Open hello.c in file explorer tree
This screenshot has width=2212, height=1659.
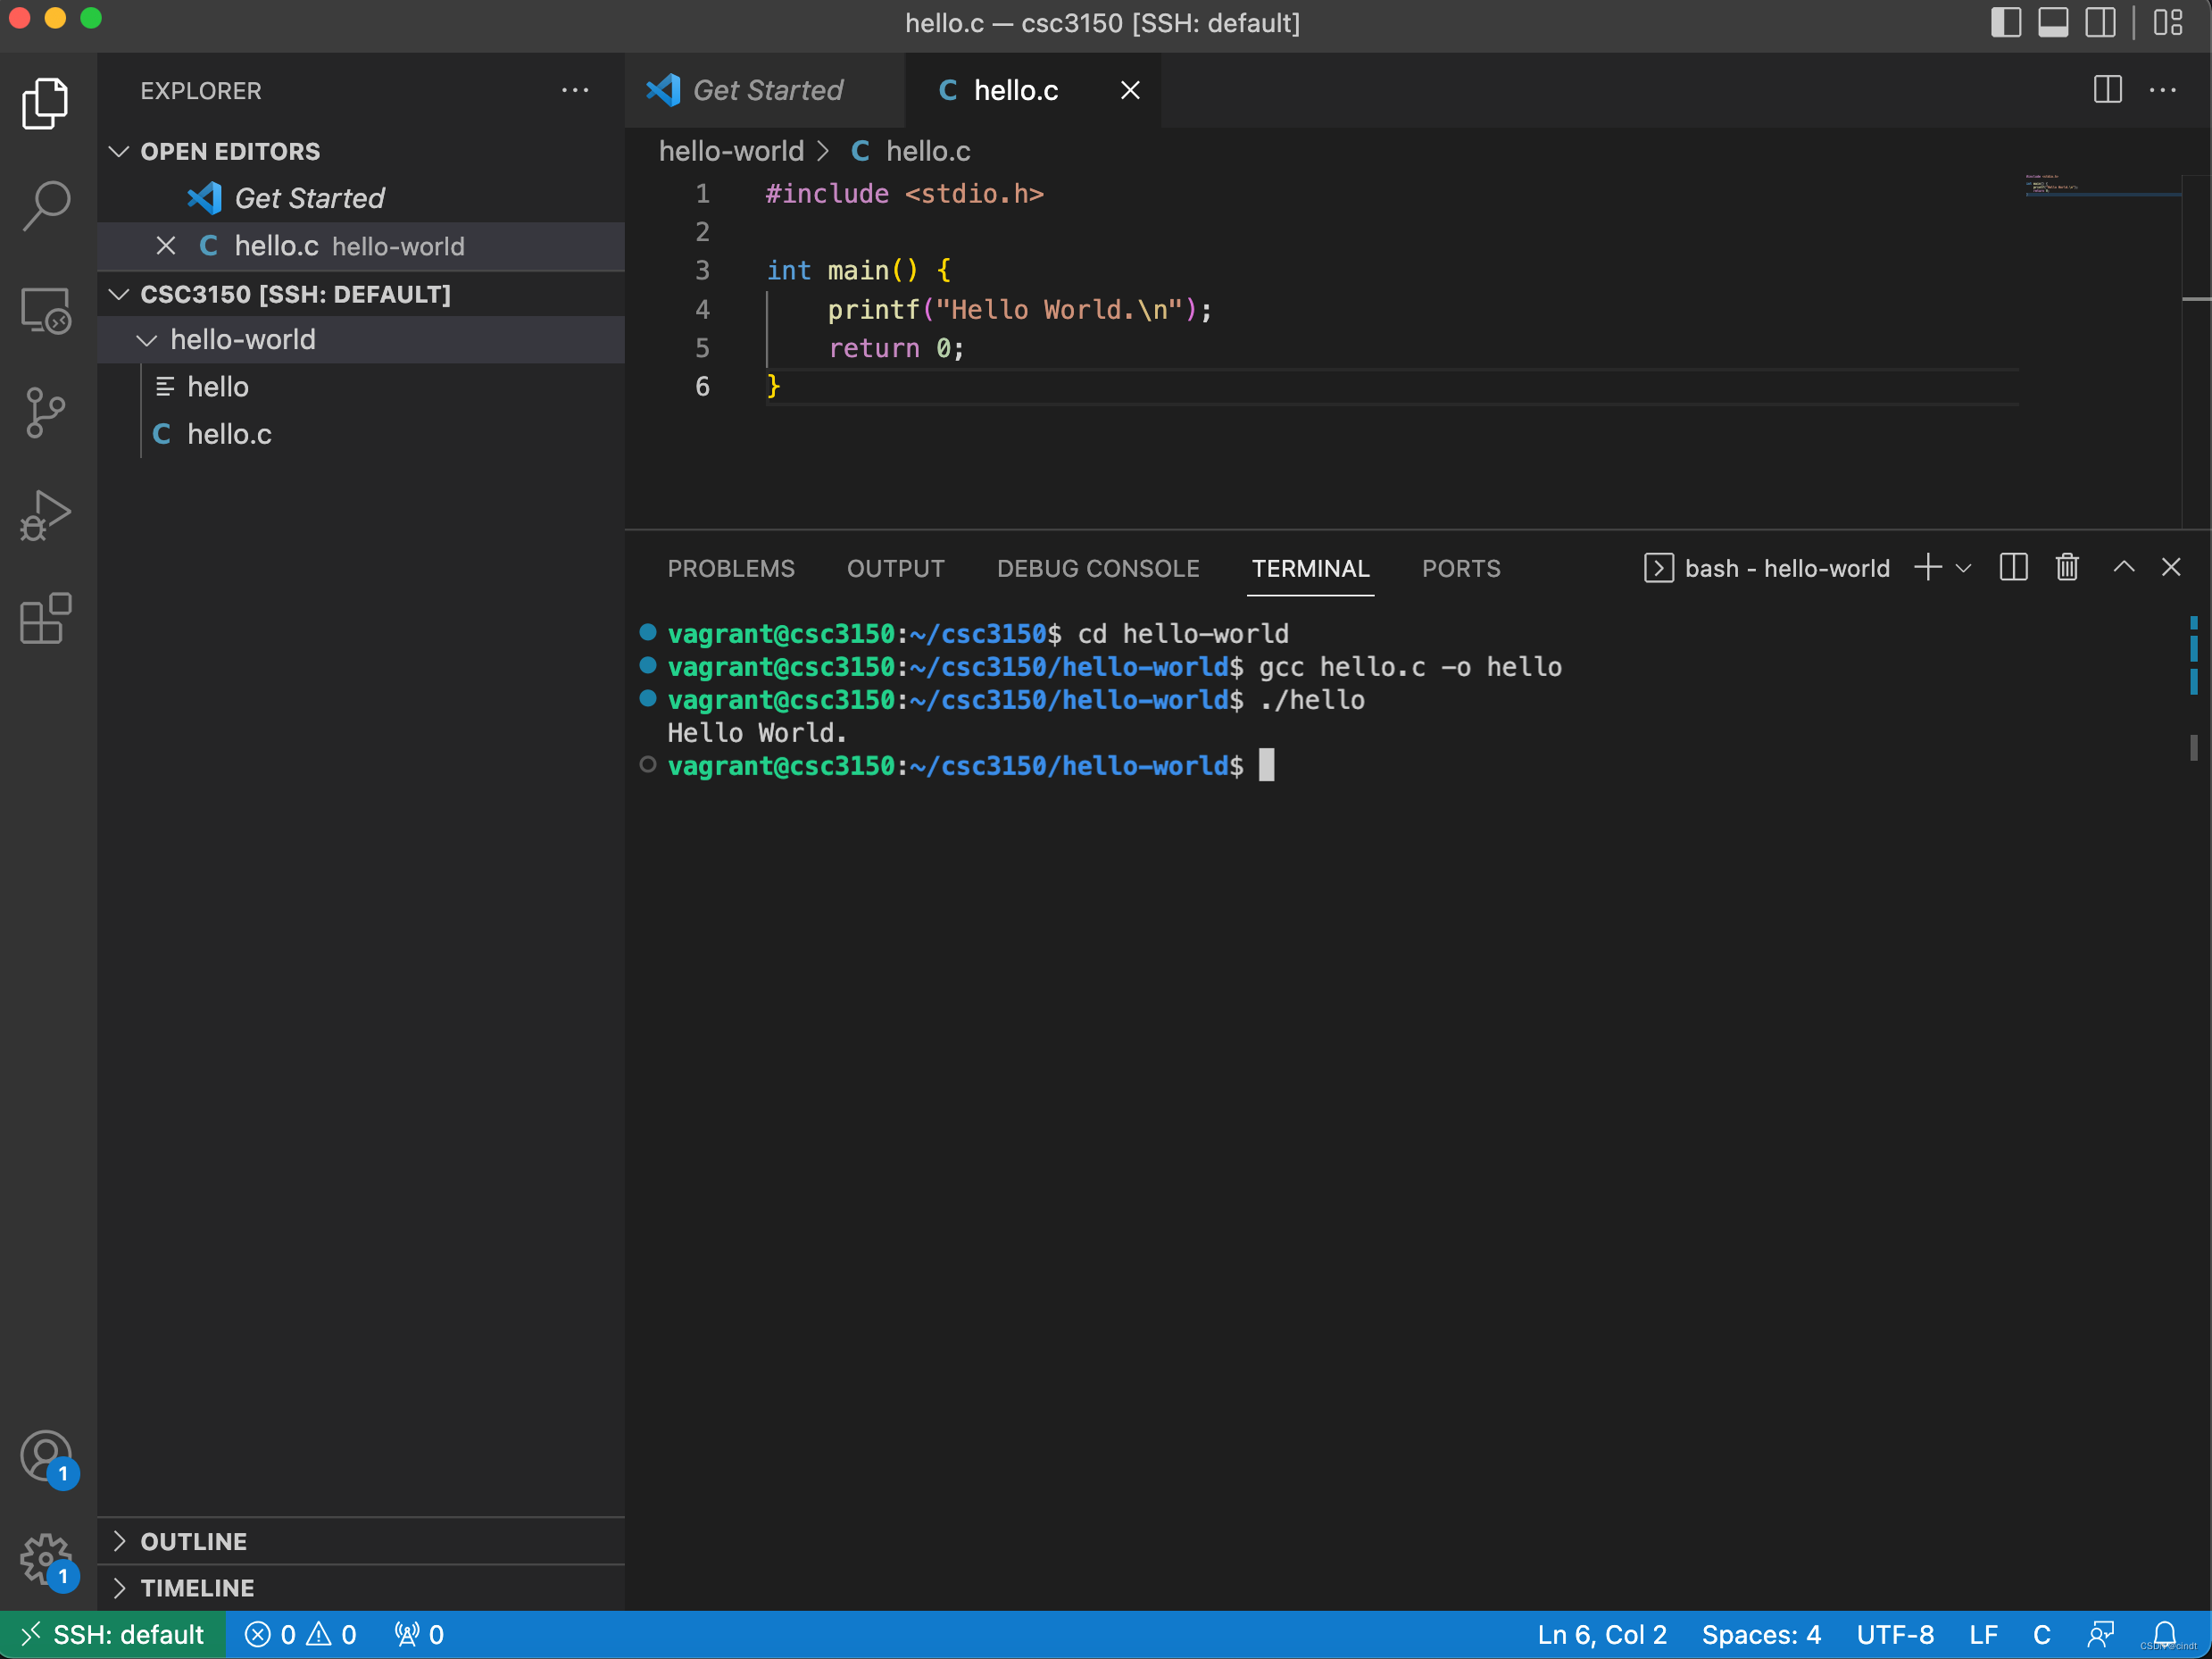[229, 434]
